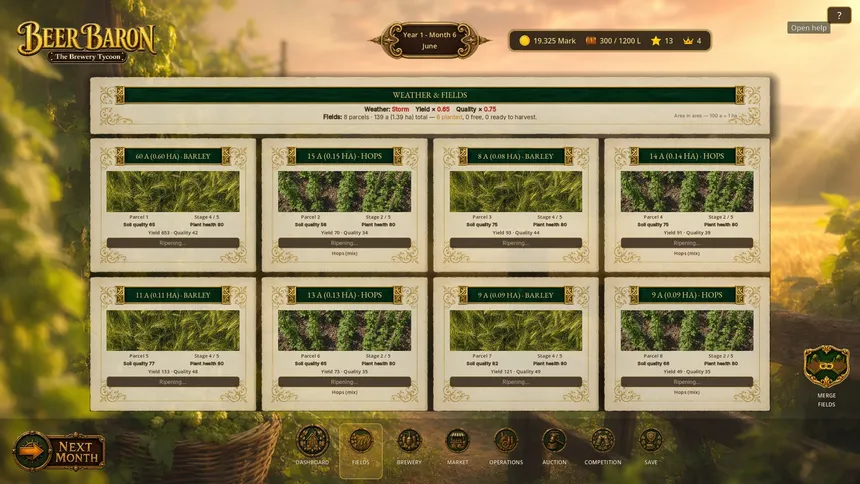Click the '8 A (0.08 HA) · Barley' title
860x484 pixels.
coord(516,156)
